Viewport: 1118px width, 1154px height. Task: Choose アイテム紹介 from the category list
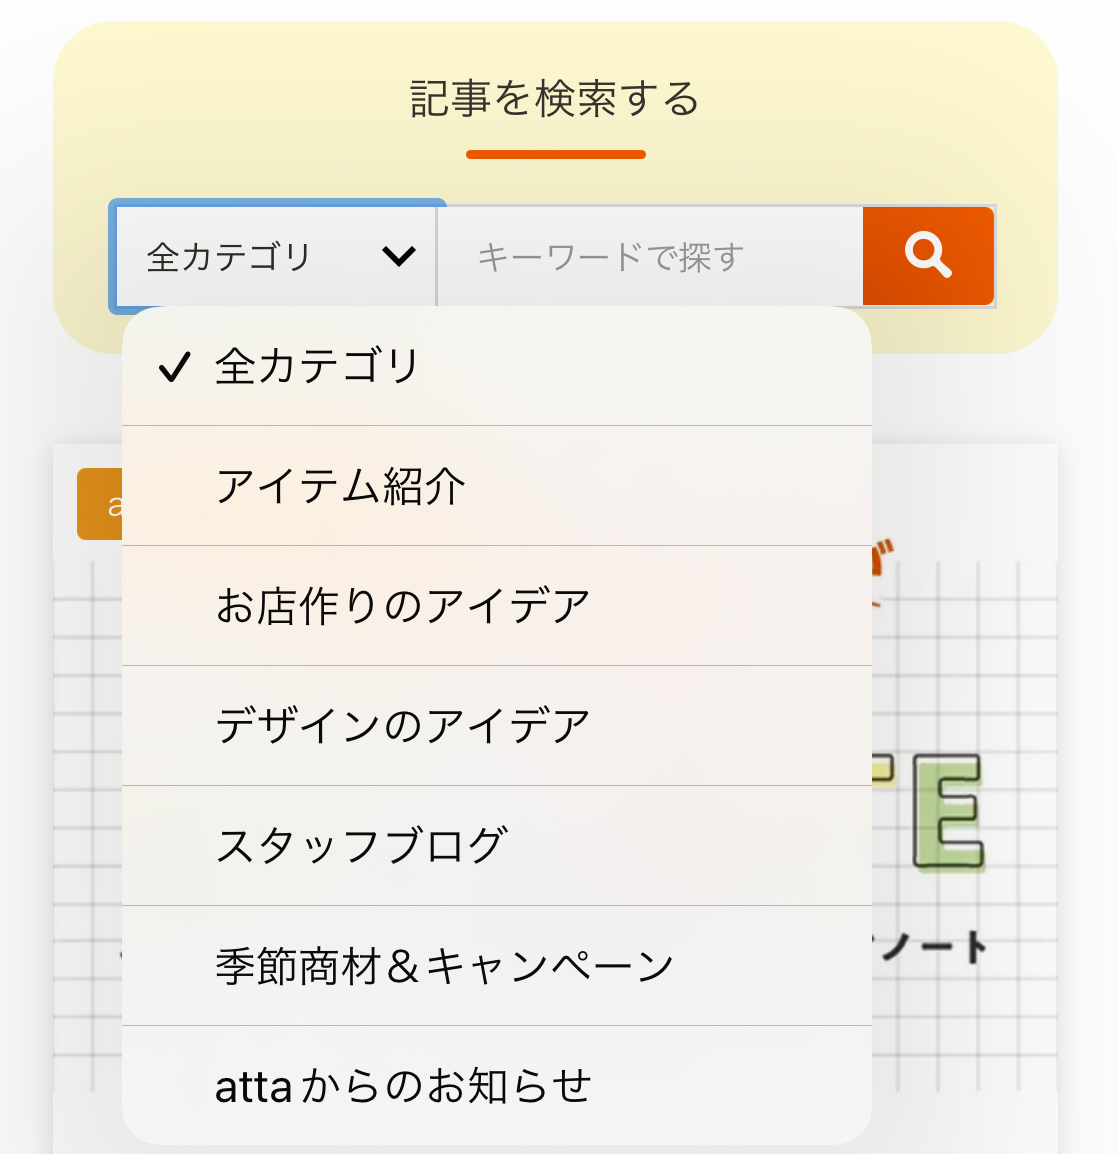click(x=497, y=486)
